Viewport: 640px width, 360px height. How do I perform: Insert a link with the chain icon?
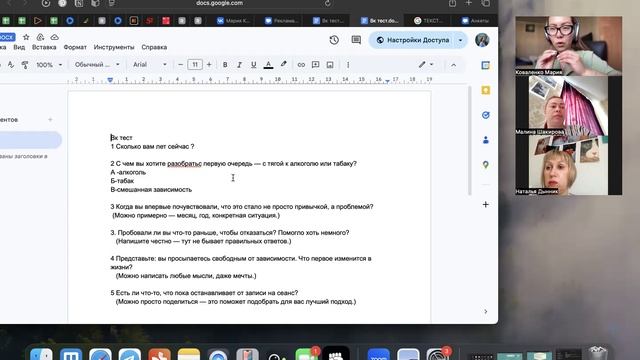click(x=301, y=64)
